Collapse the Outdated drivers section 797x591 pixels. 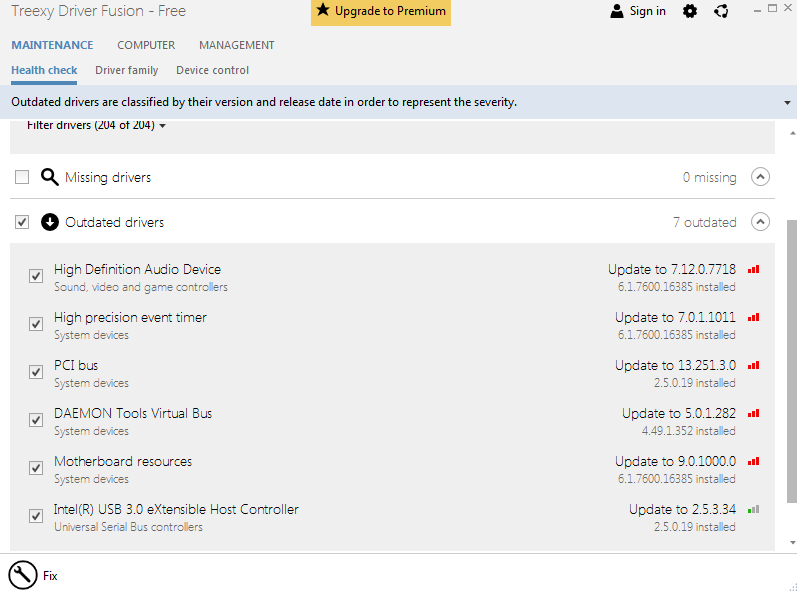point(760,222)
